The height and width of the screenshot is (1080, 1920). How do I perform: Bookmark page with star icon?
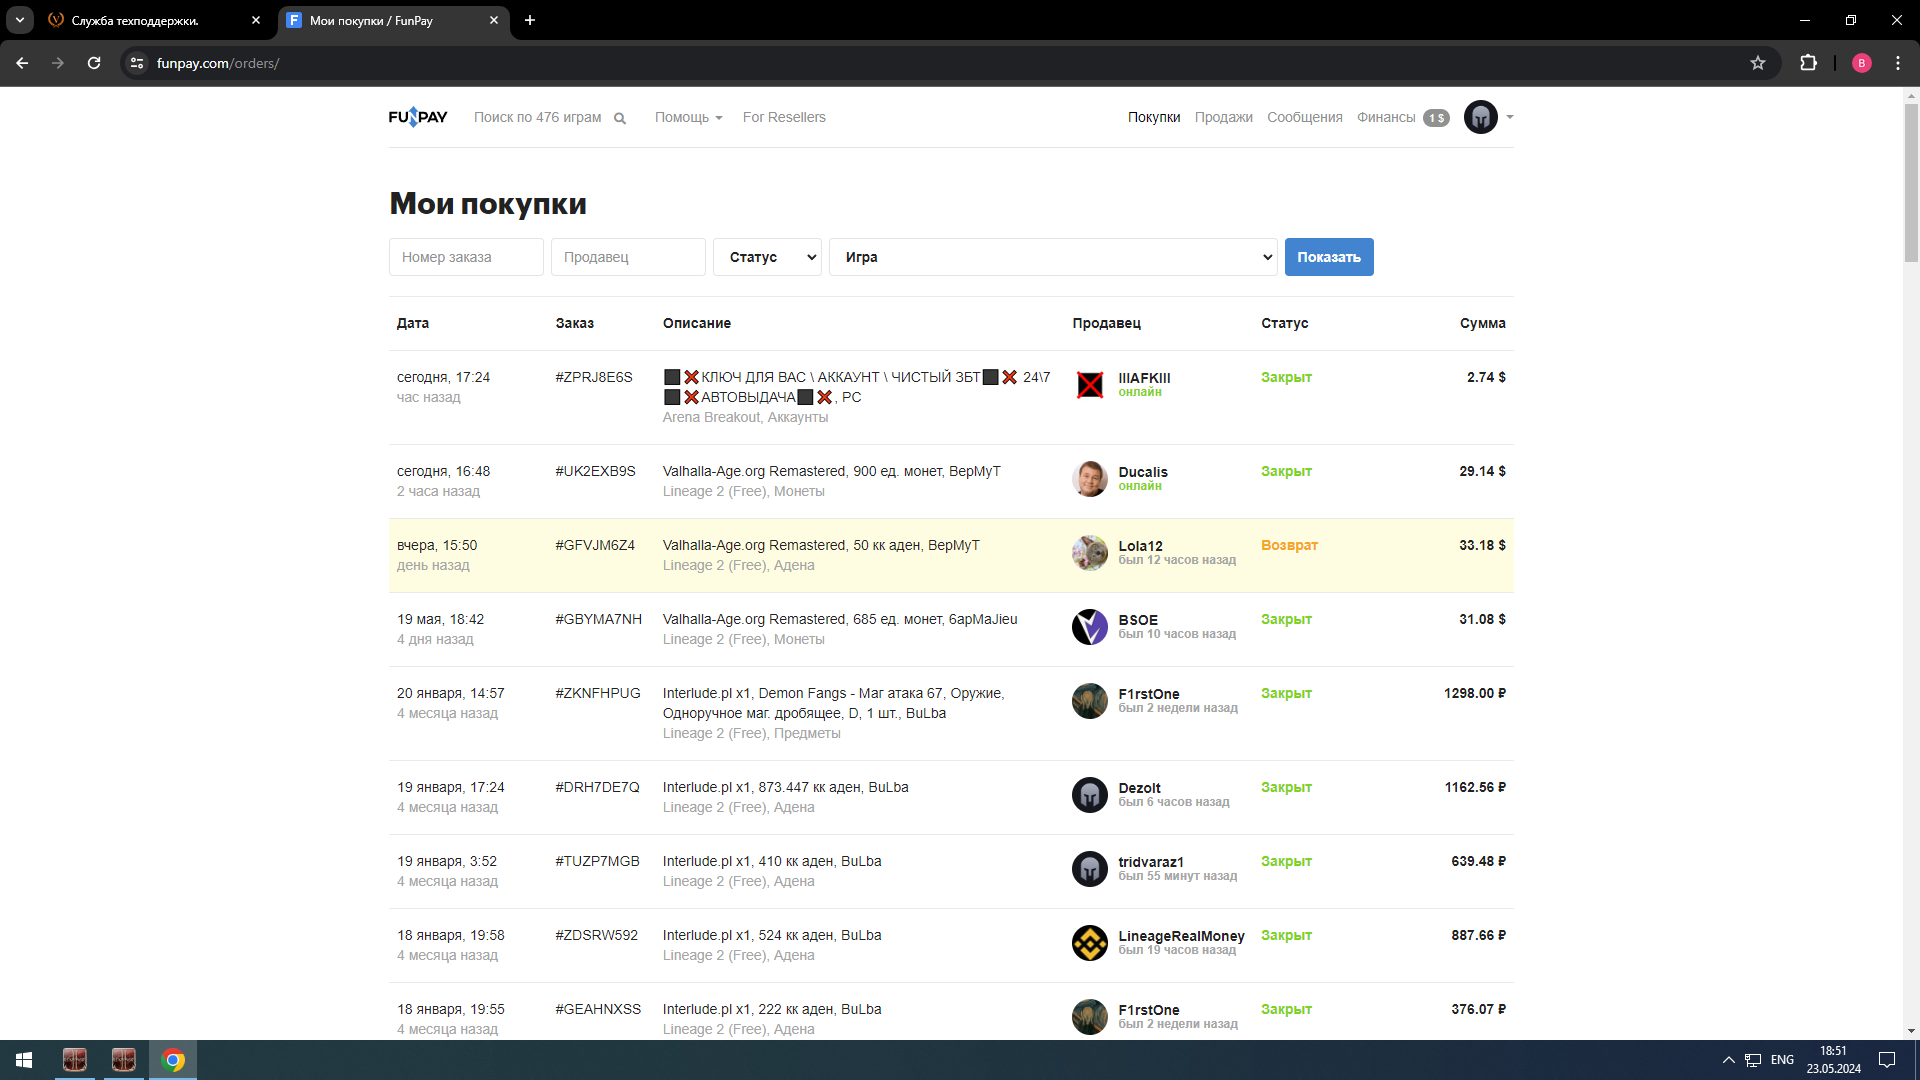tap(1758, 63)
